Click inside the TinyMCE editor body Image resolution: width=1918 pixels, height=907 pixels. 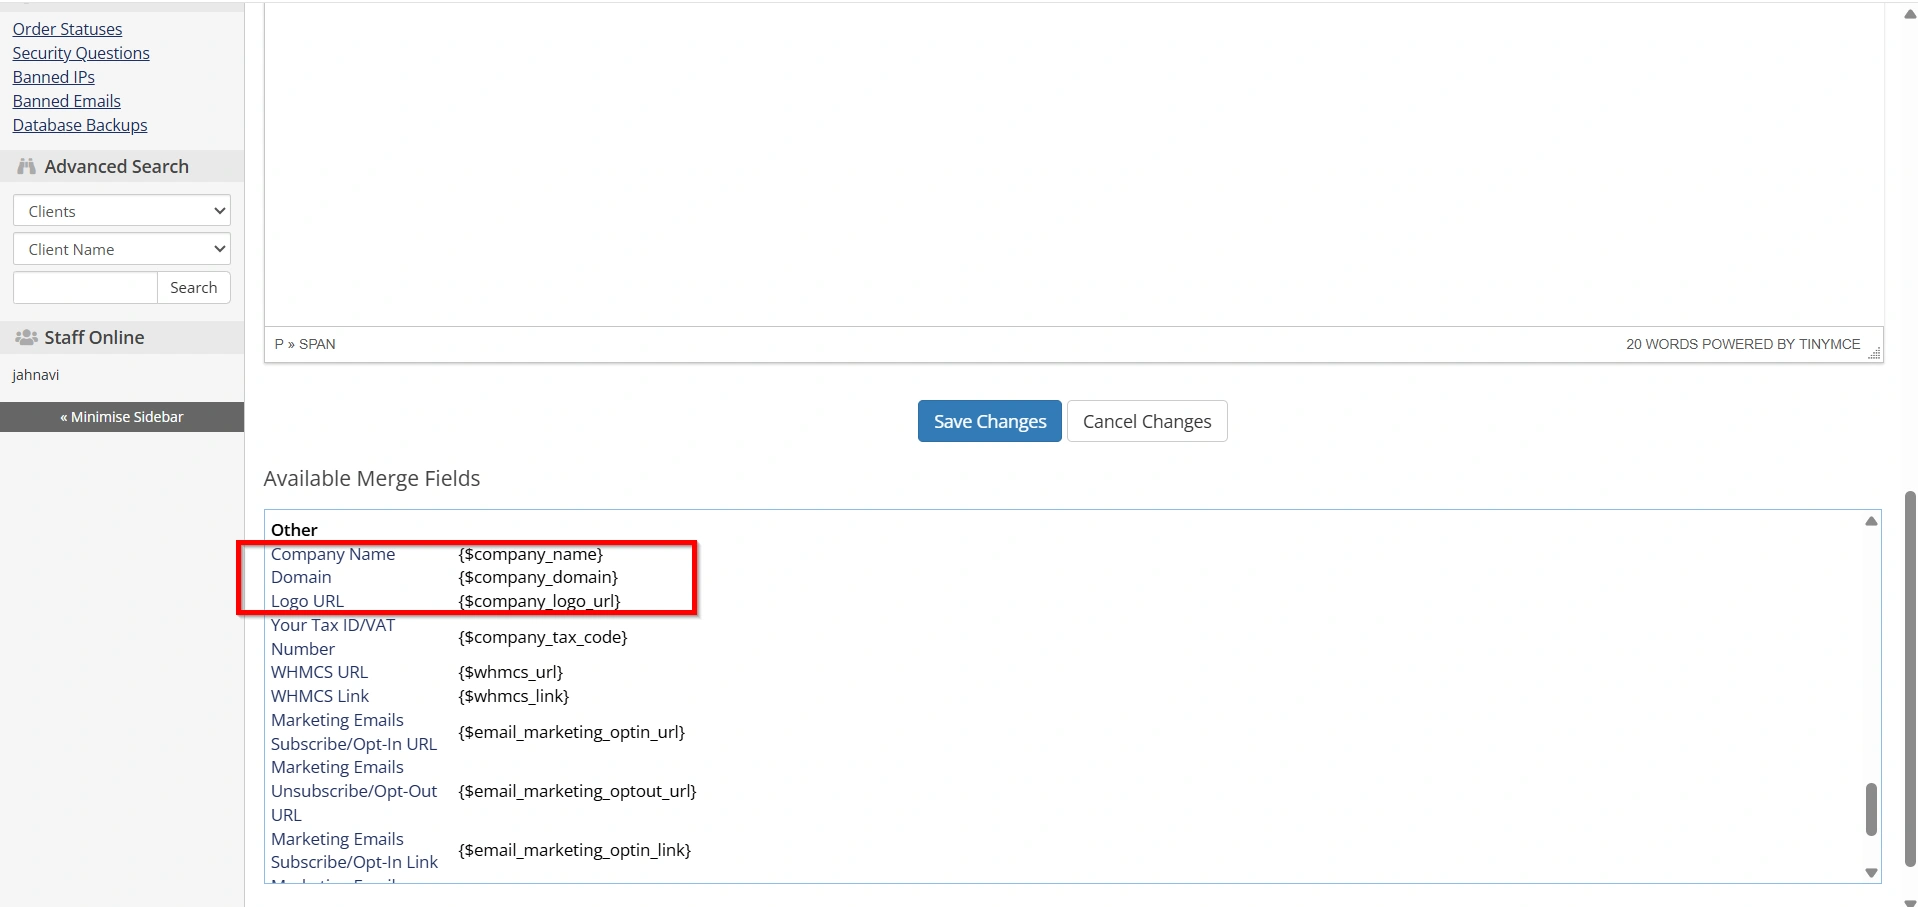pos(1074,165)
